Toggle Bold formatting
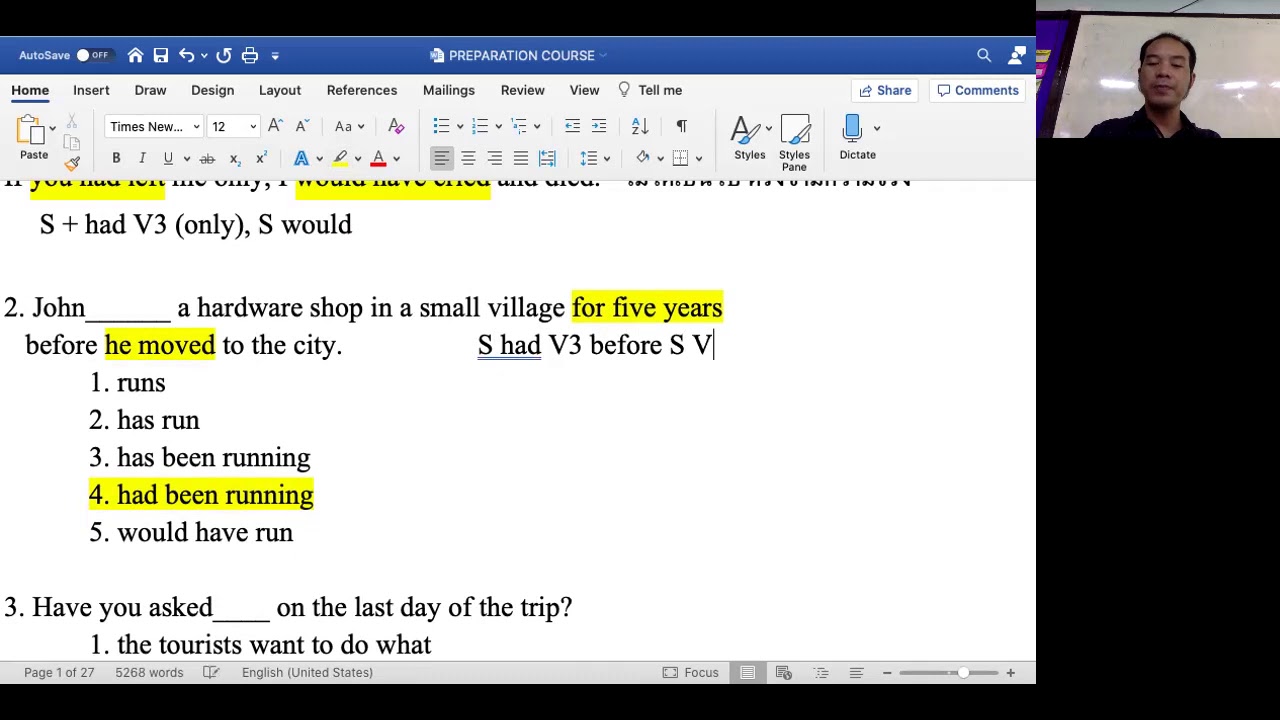The image size is (1280, 720). point(116,159)
